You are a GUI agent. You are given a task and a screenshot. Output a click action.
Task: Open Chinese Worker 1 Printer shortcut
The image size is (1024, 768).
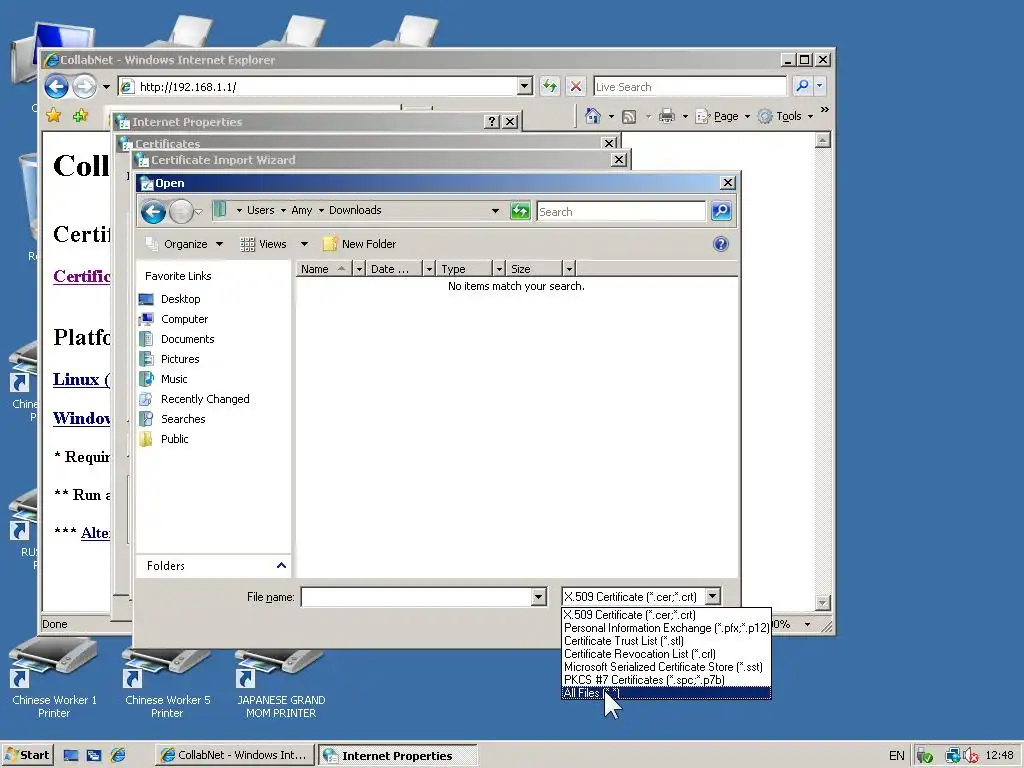coord(54,680)
